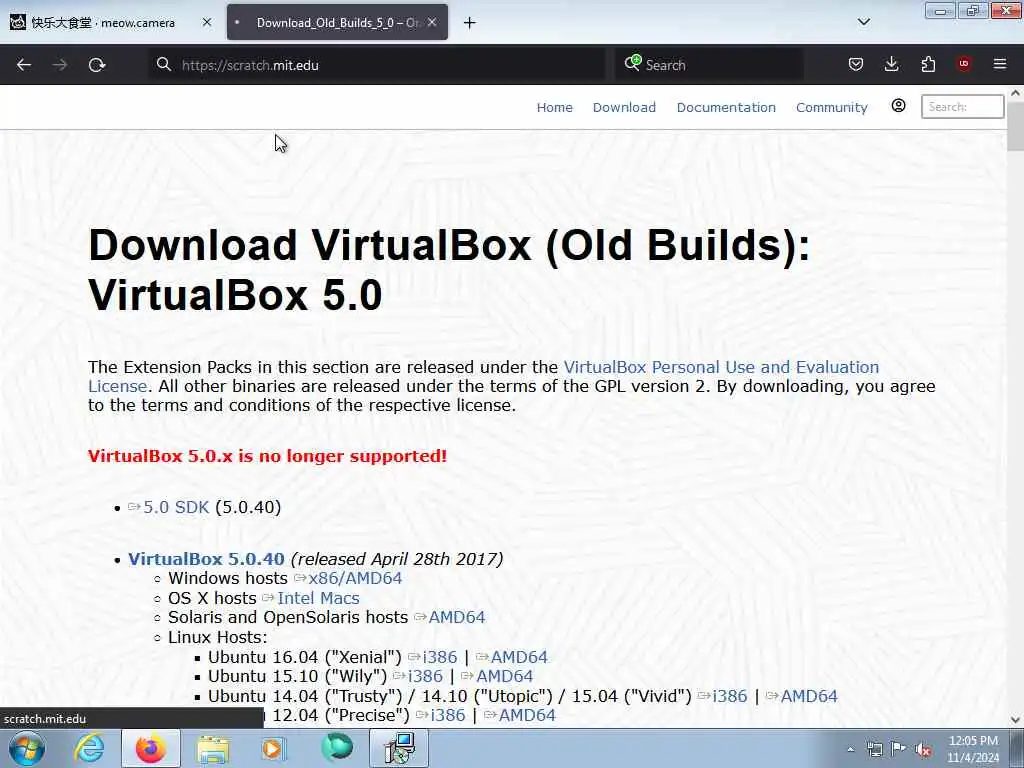
Task: Click the address bar magnifier icon
Action: point(164,64)
